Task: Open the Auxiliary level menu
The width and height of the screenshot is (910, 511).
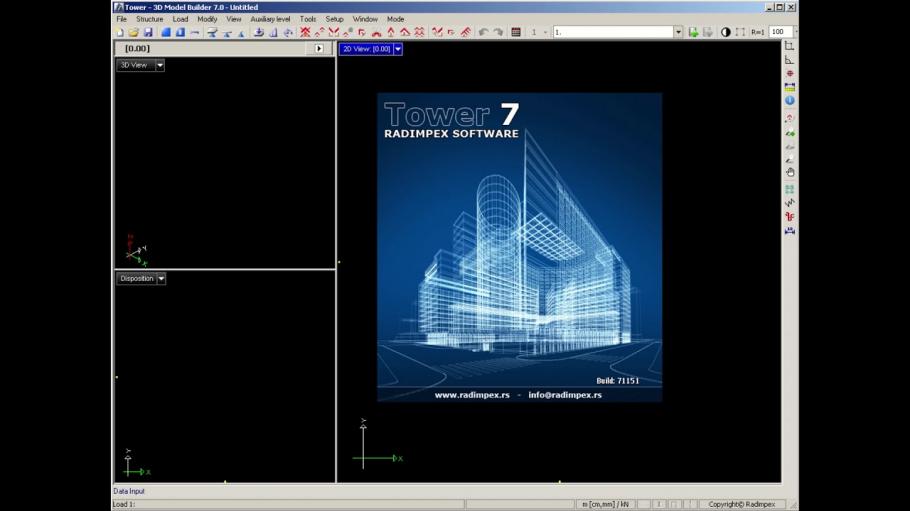Action: 270,19
